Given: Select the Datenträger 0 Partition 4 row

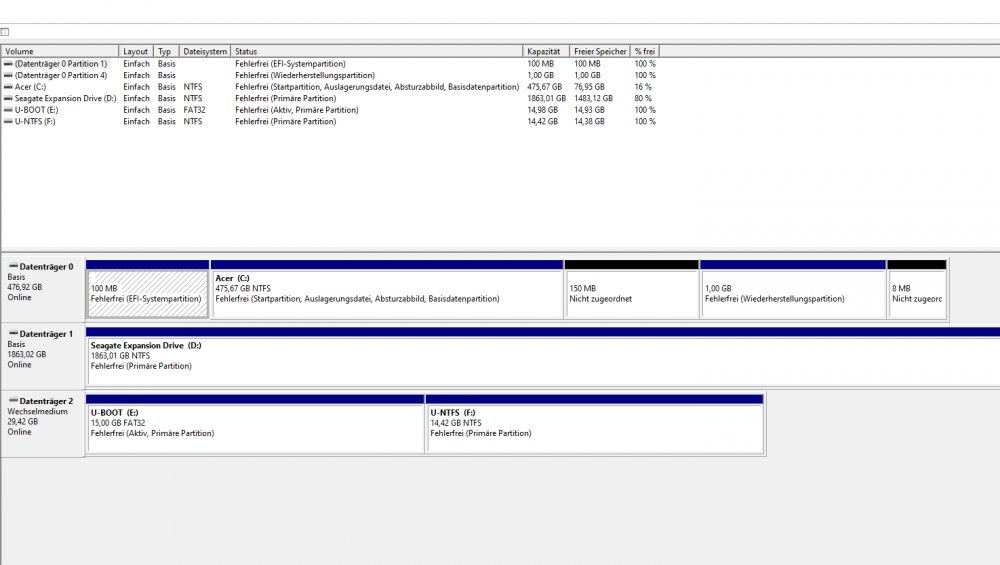Looking at the screenshot, I should point(61,76).
